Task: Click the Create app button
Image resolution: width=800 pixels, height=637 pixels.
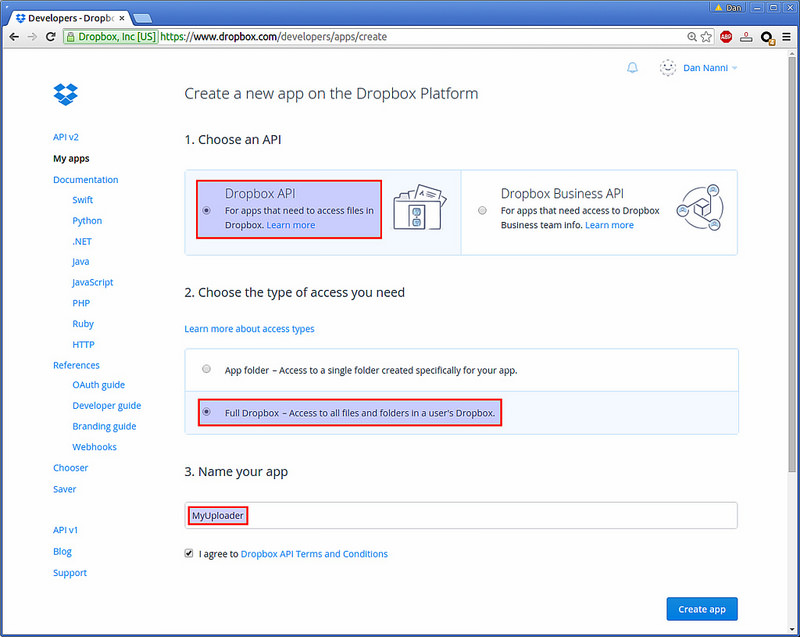Action: coord(702,609)
